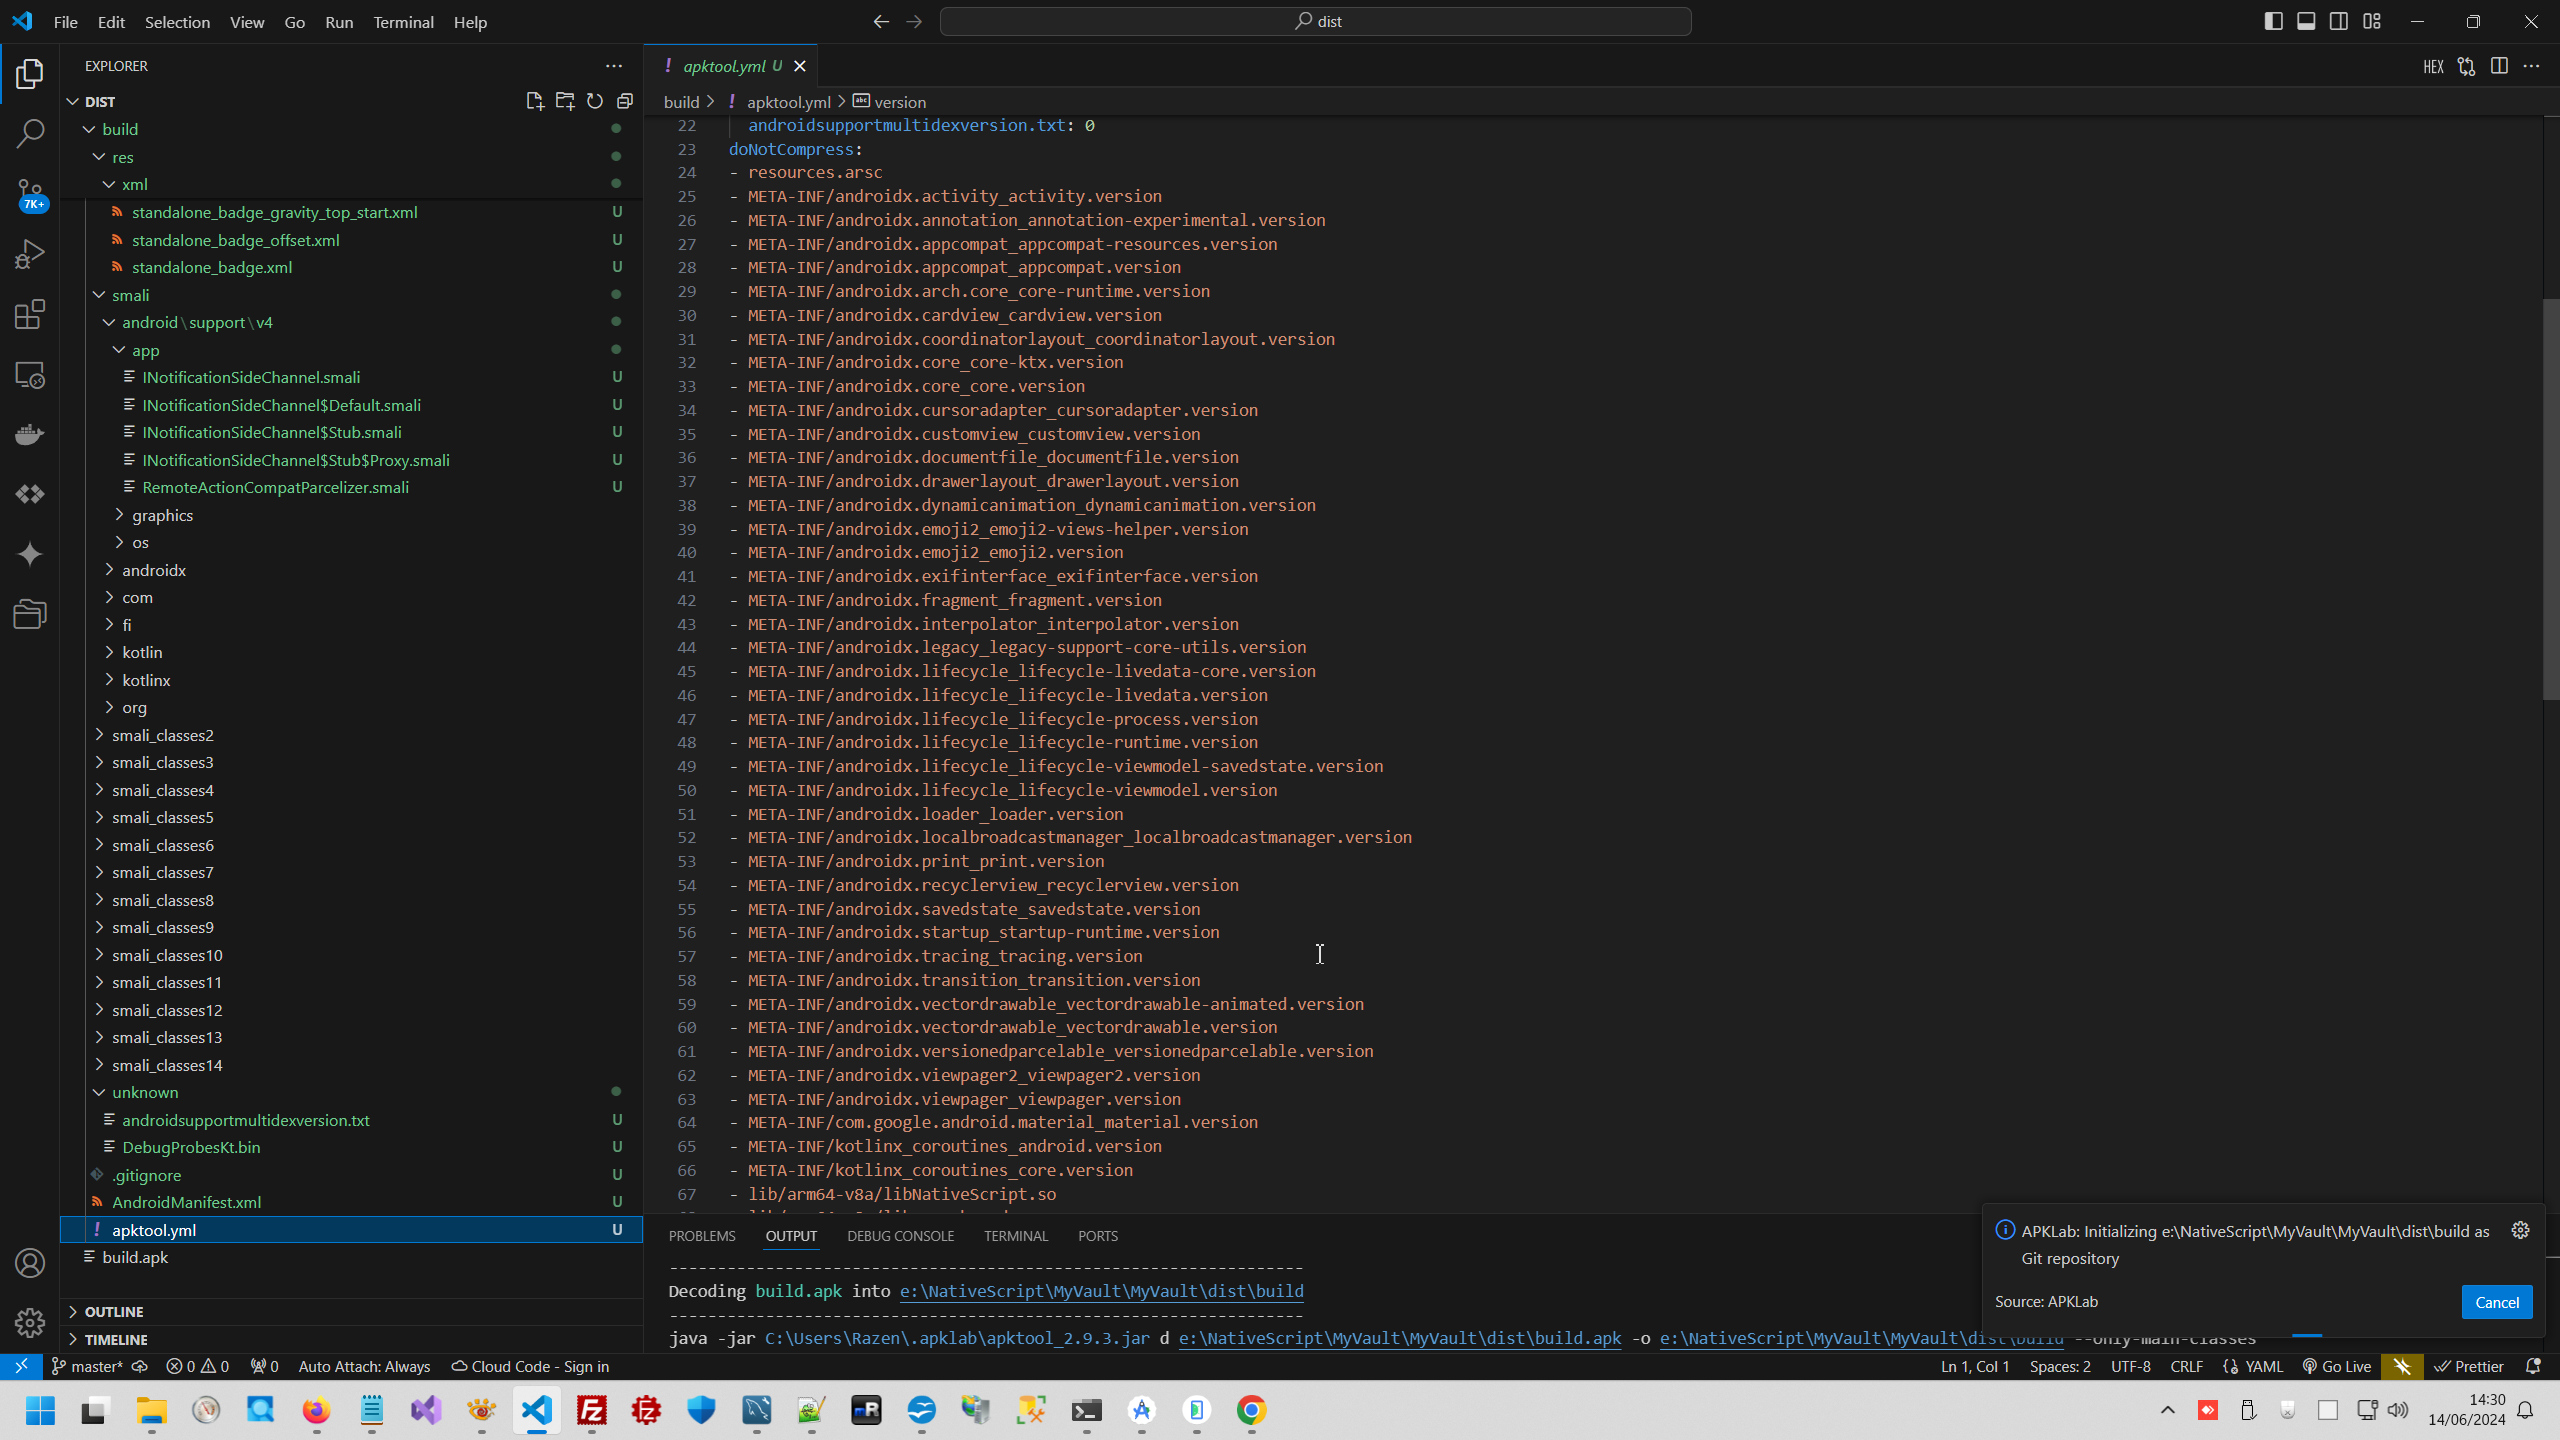Select the Run and Debug icon
This screenshot has width=2560, height=1440.
[30, 253]
